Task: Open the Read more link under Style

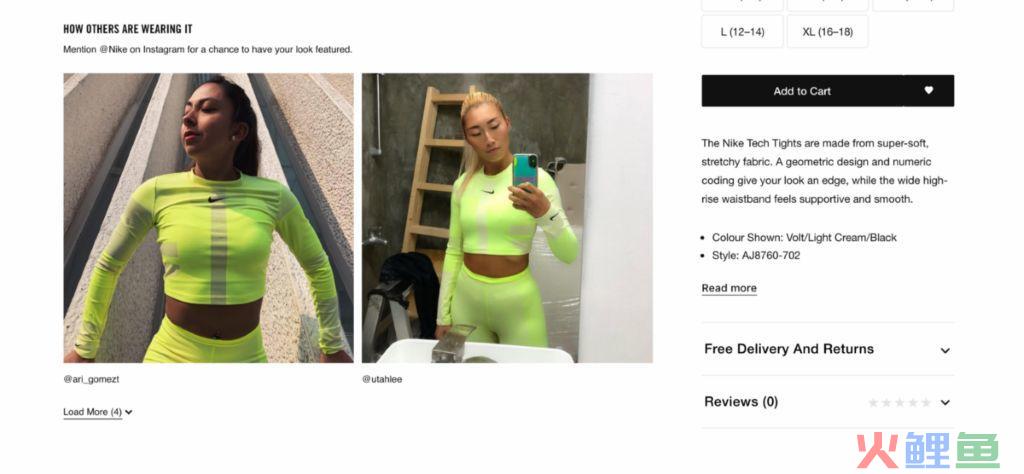Action: click(729, 288)
